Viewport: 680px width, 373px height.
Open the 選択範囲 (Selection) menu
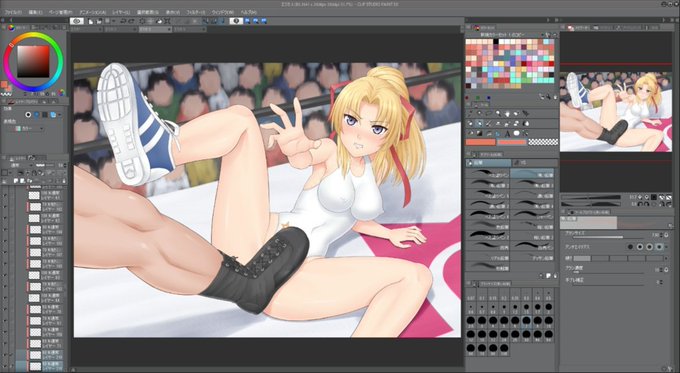pyautogui.click(x=147, y=12)
